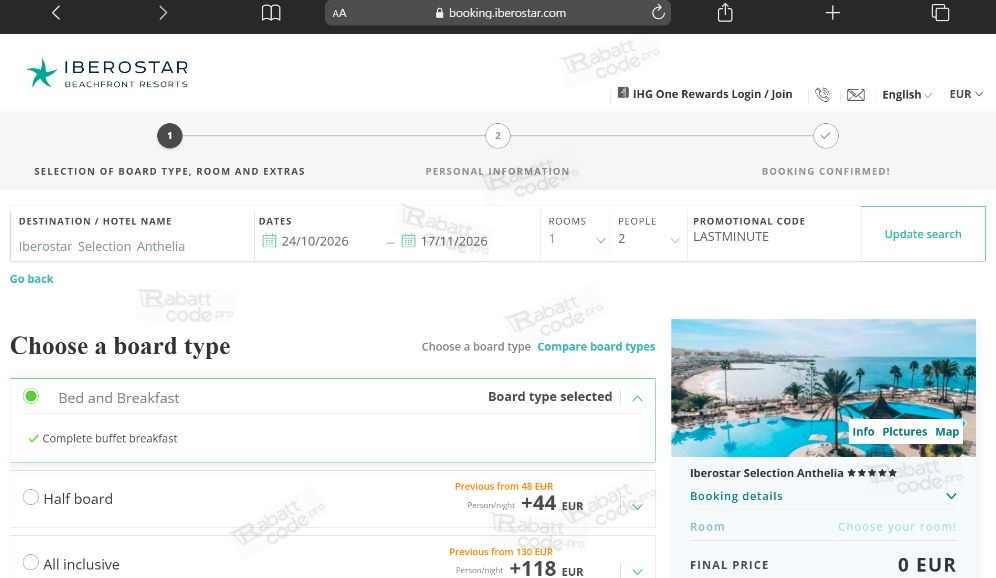Image resolution: width=996 pixels, height=578 pixels.
Task: Expand the Booking details chevron
Action: tap(951, 496)
